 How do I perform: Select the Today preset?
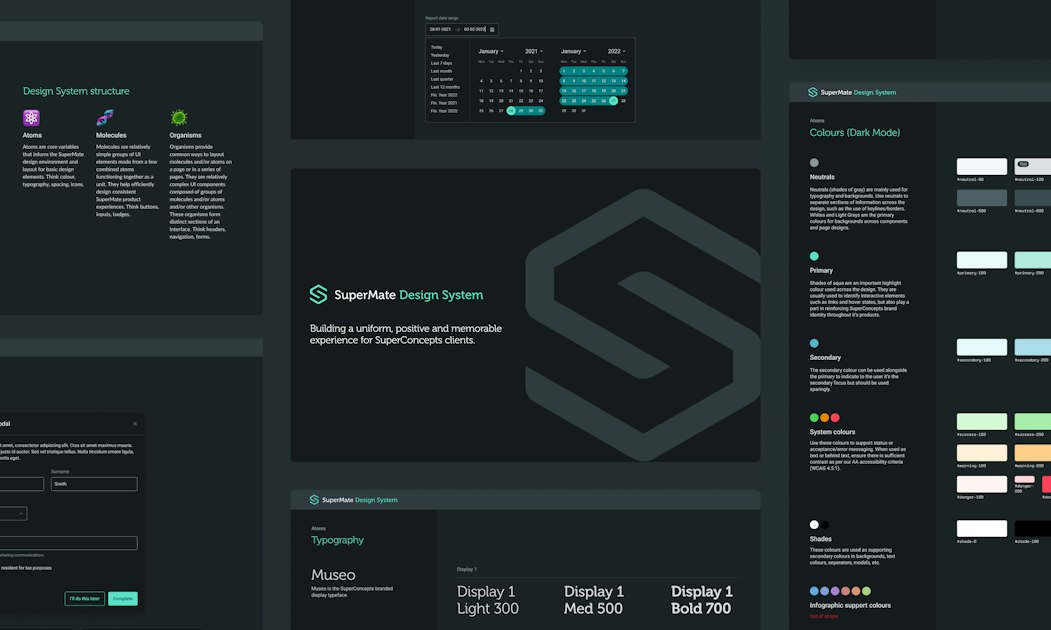(437, 48)
